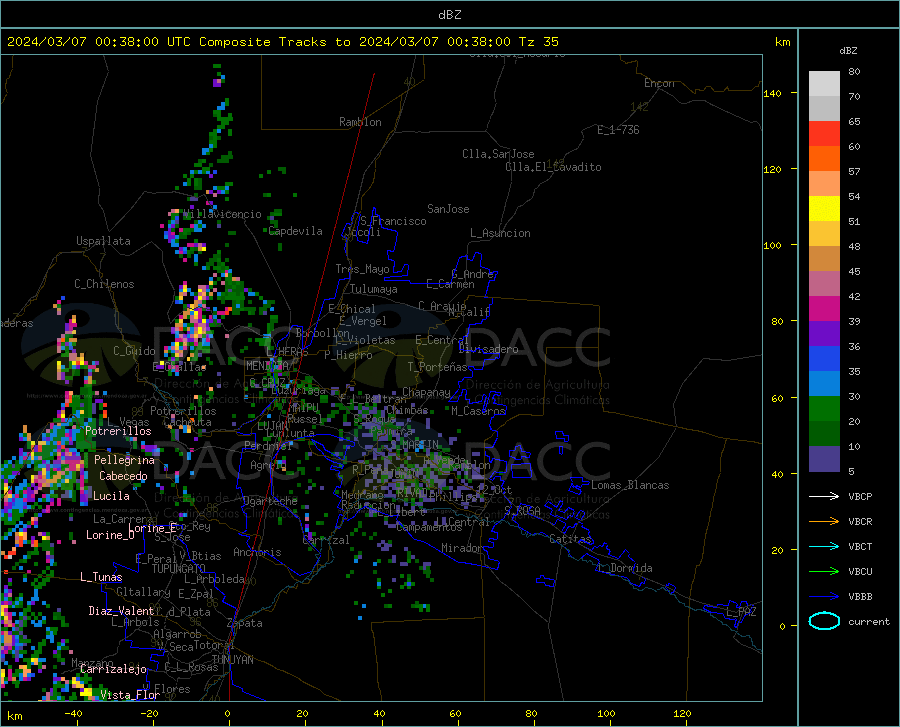Click the M_Caseros map label
Viewport: 900px width, 727px height.
[x=478, y=411]
